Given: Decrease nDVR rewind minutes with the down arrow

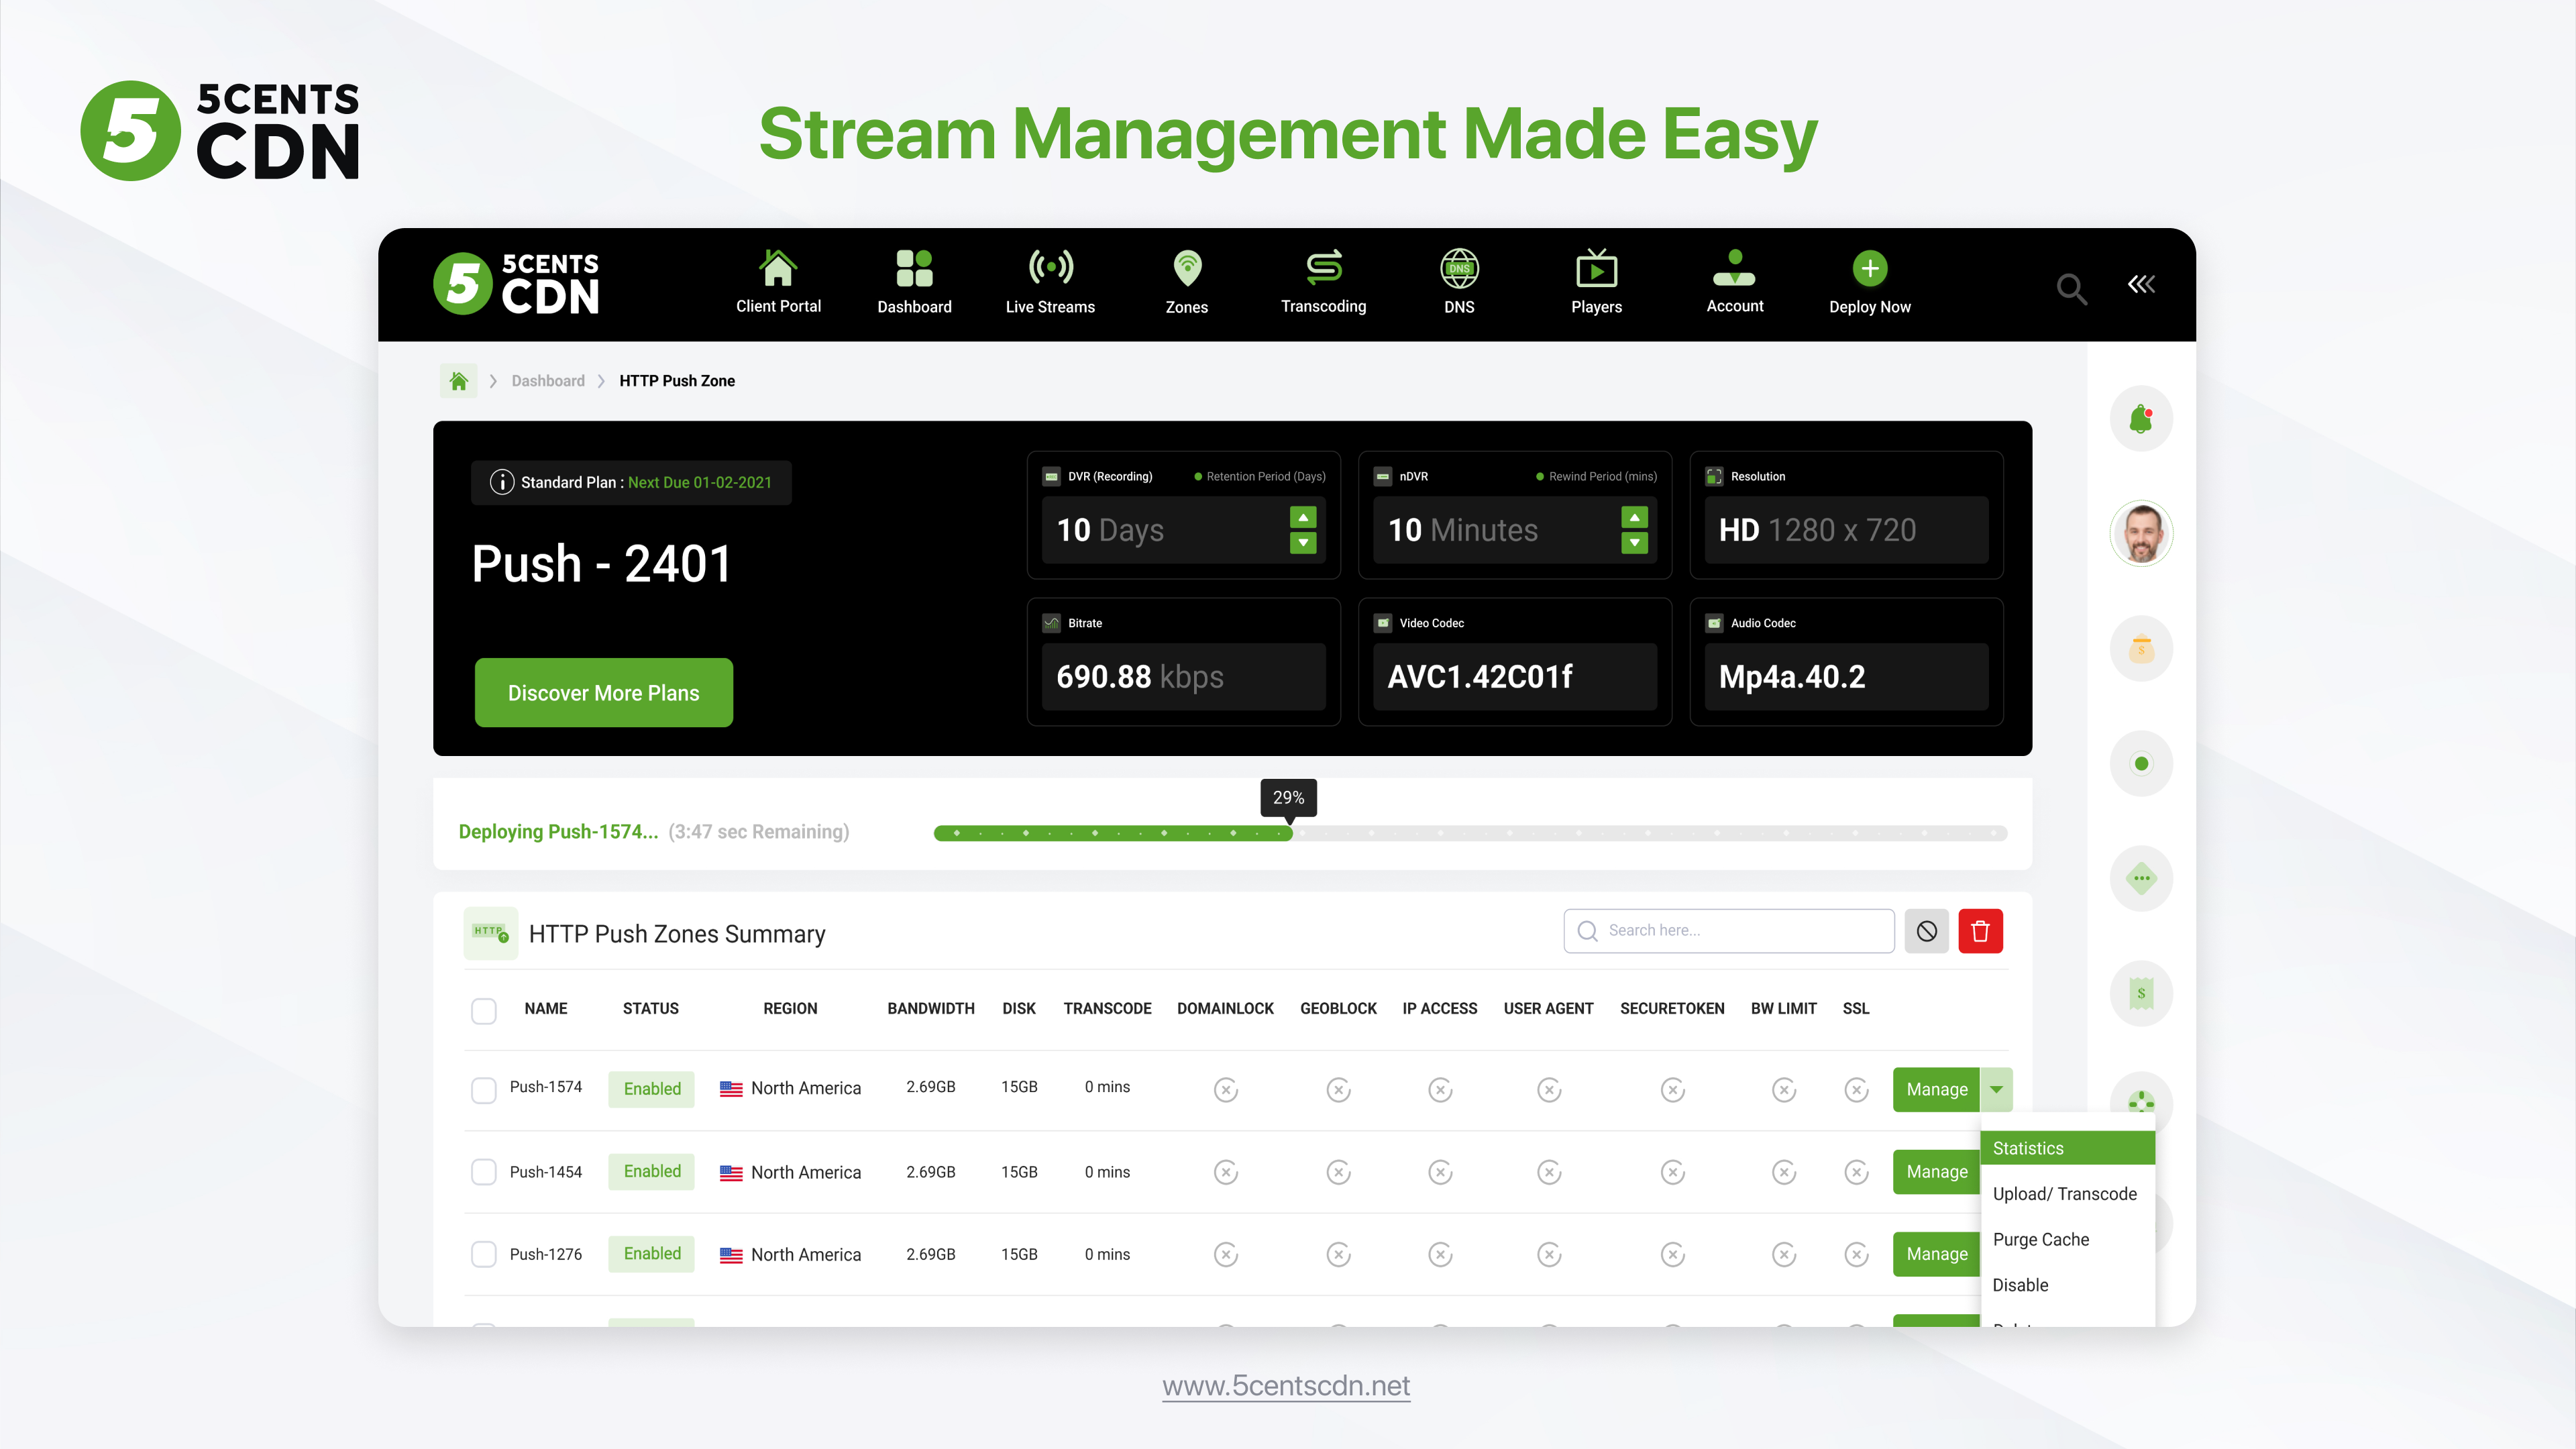Looking at the screenshot, I should [1634, 543].
